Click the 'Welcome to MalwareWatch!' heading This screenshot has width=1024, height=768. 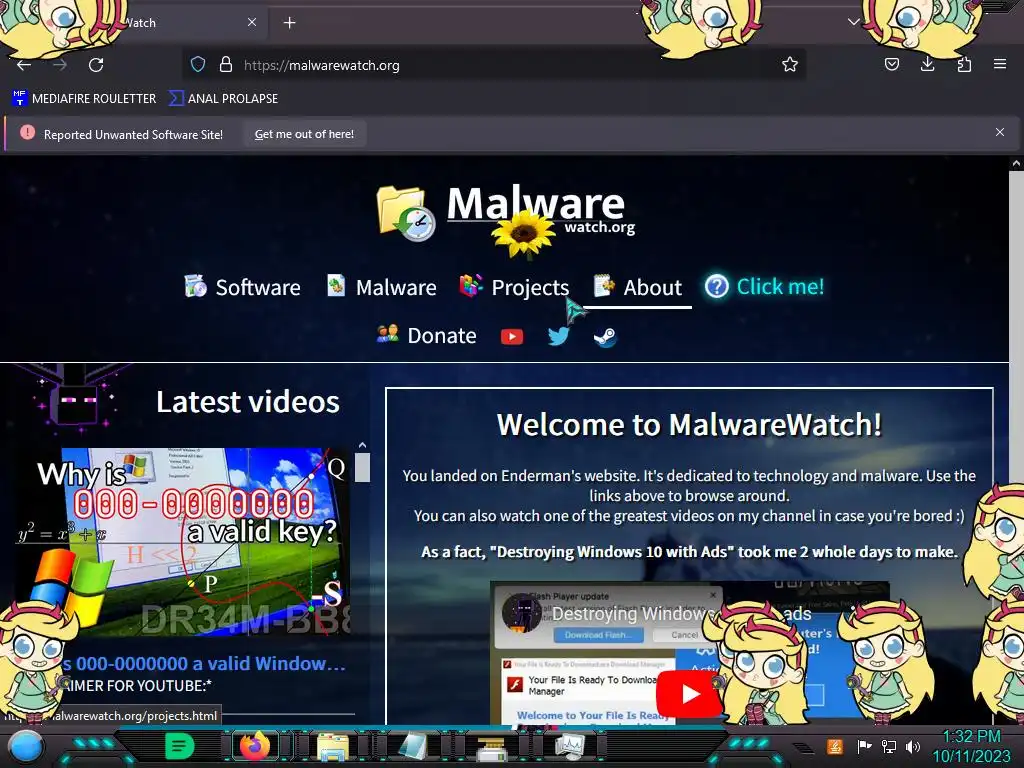click(x=689, y=424)
